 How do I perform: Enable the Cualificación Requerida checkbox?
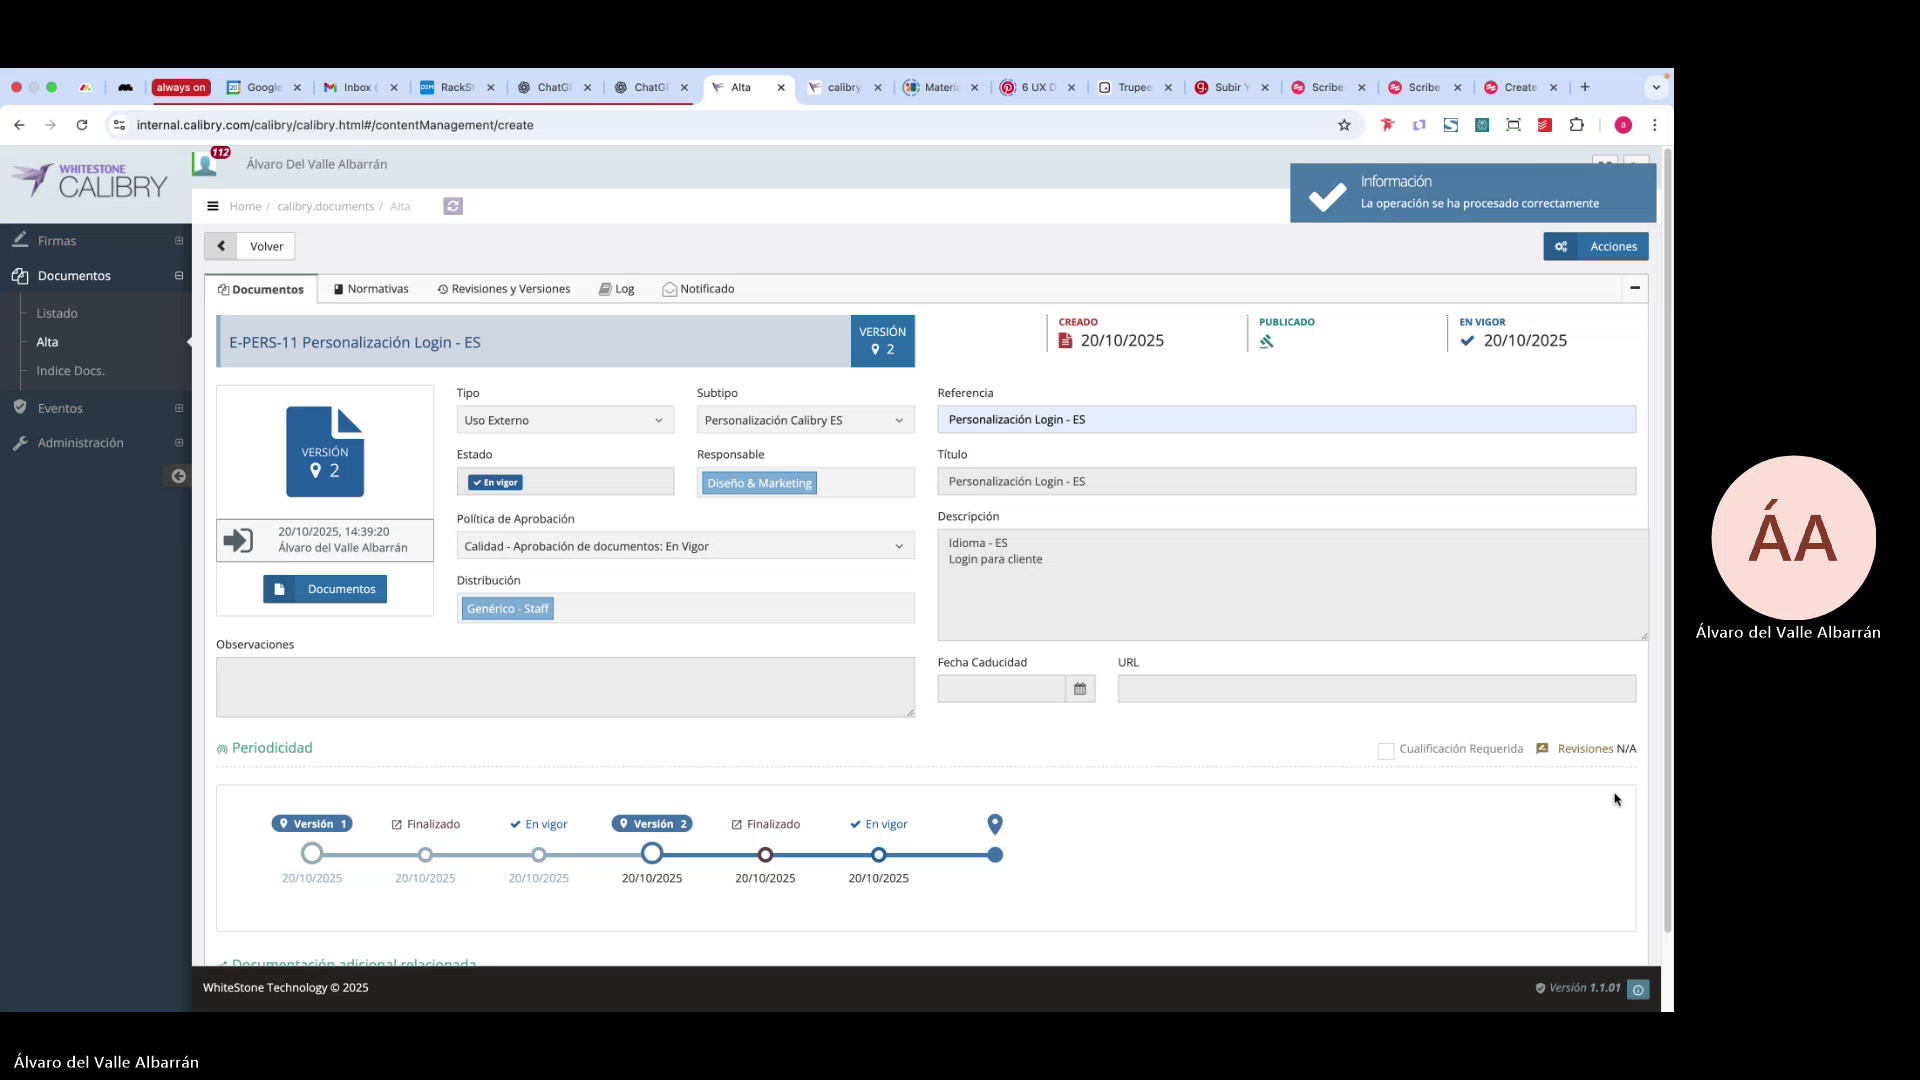point(1386,750)
